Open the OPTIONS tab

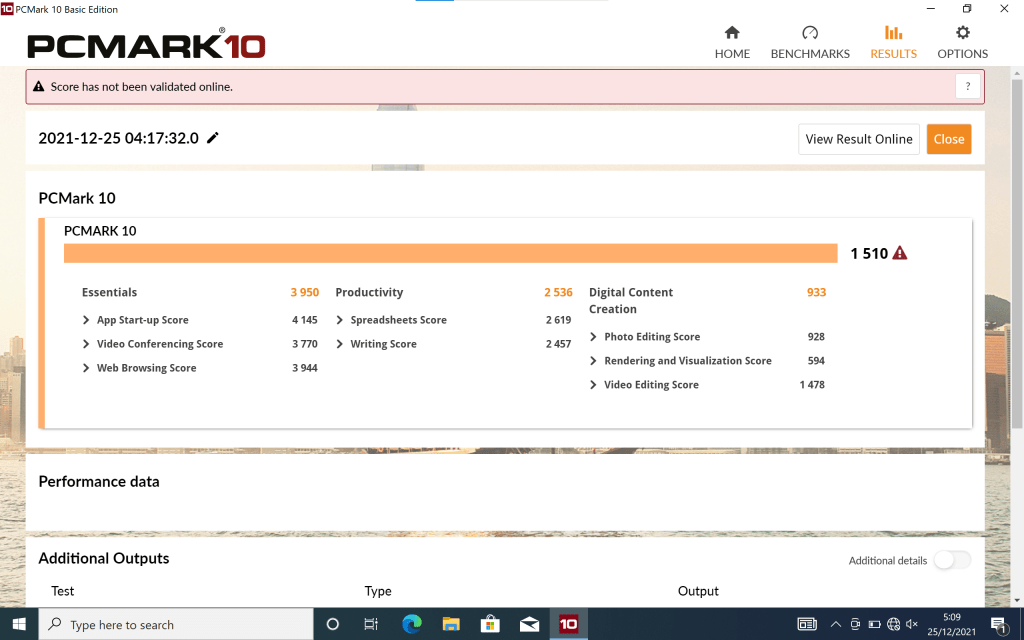(963, 42)
